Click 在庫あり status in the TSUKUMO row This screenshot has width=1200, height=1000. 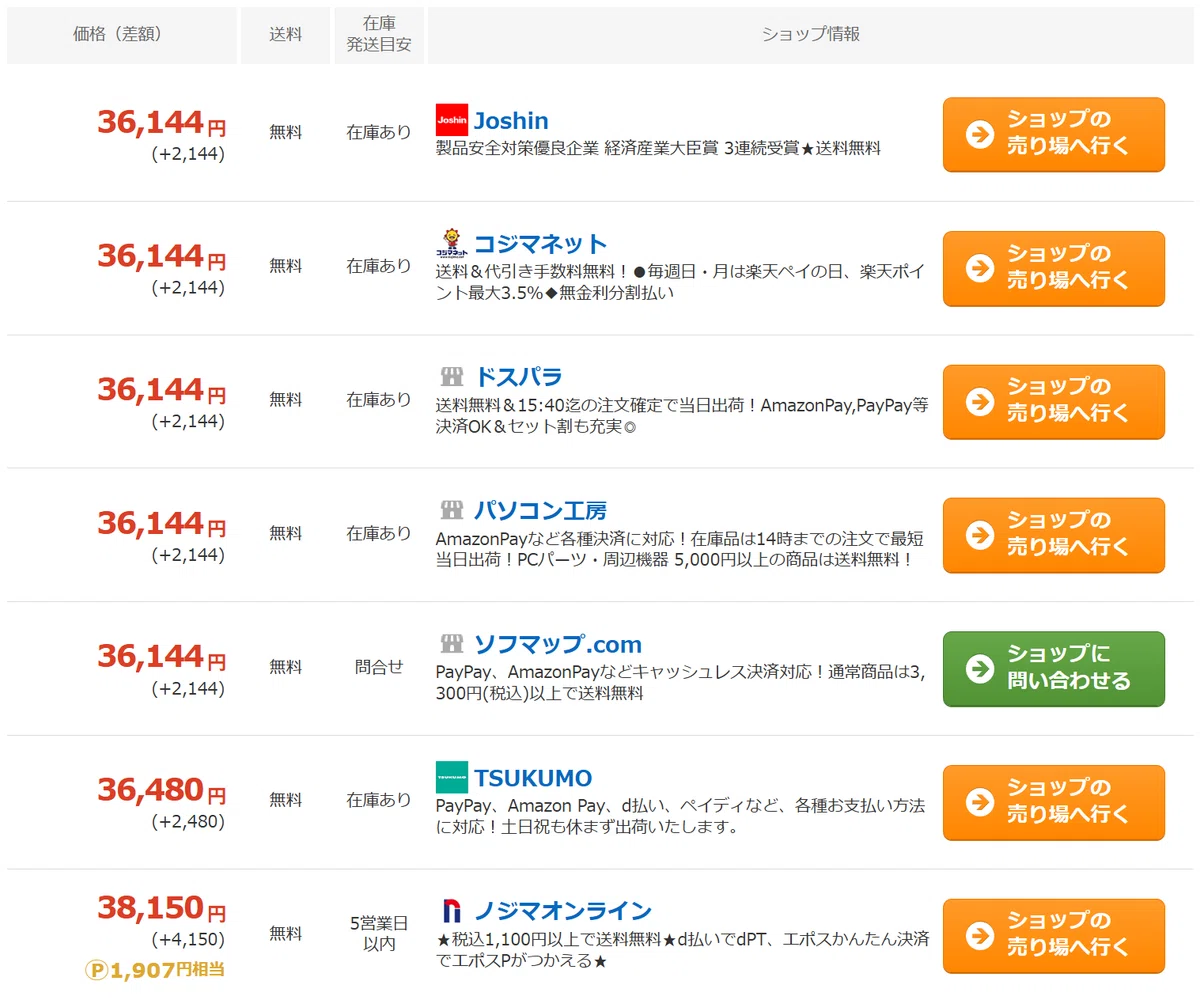[x=379, y=800]
